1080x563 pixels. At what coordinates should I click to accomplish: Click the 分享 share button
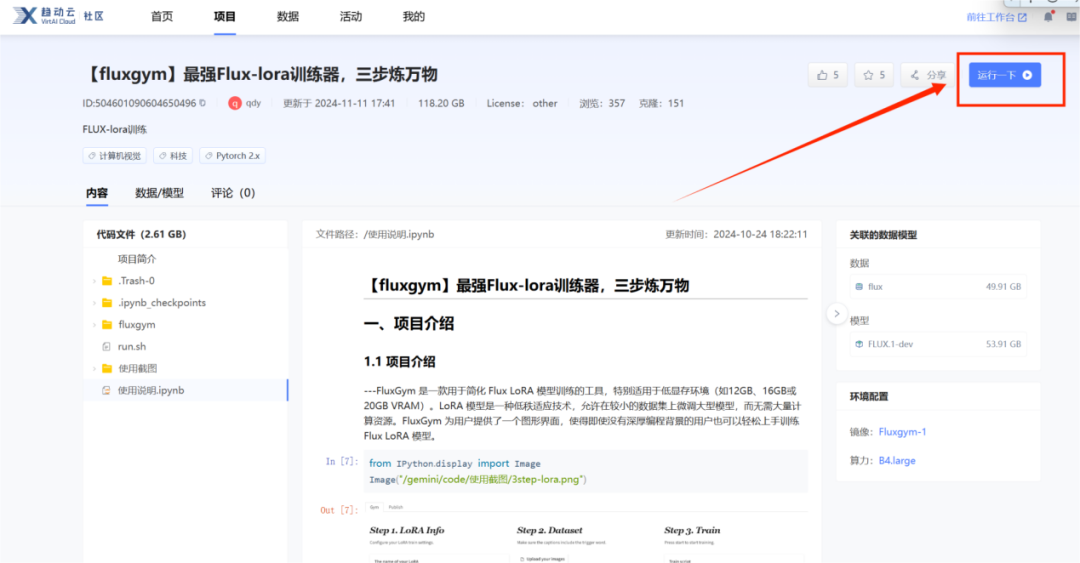pos(927,75)
